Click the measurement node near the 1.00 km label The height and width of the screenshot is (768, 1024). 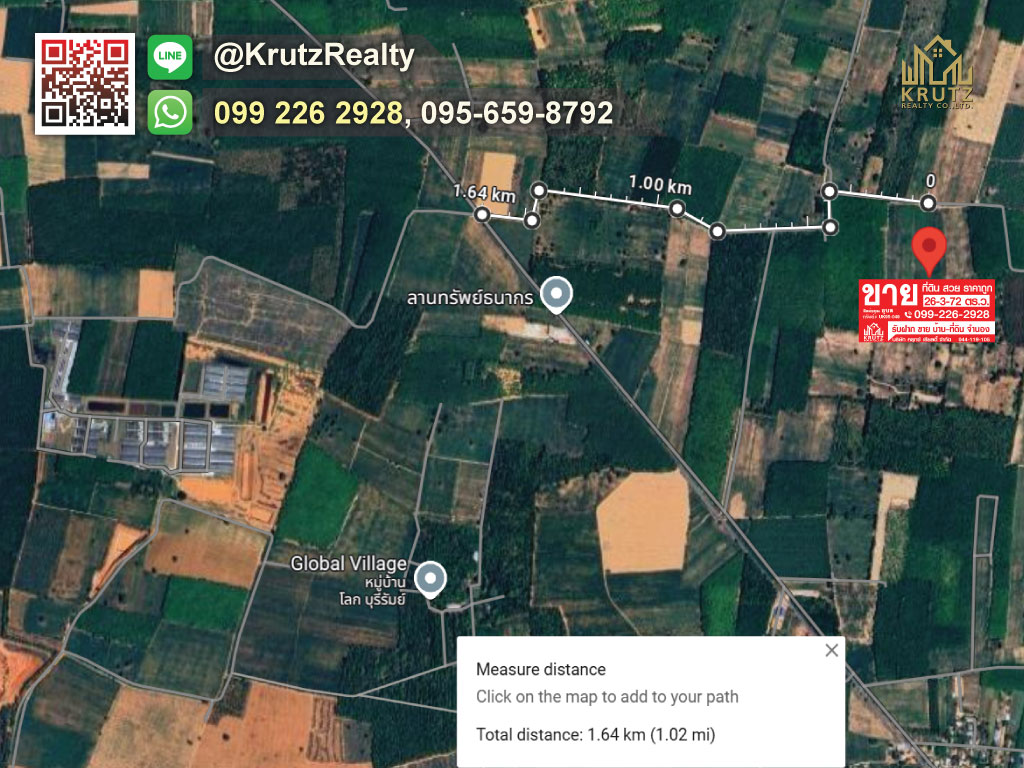677,209
